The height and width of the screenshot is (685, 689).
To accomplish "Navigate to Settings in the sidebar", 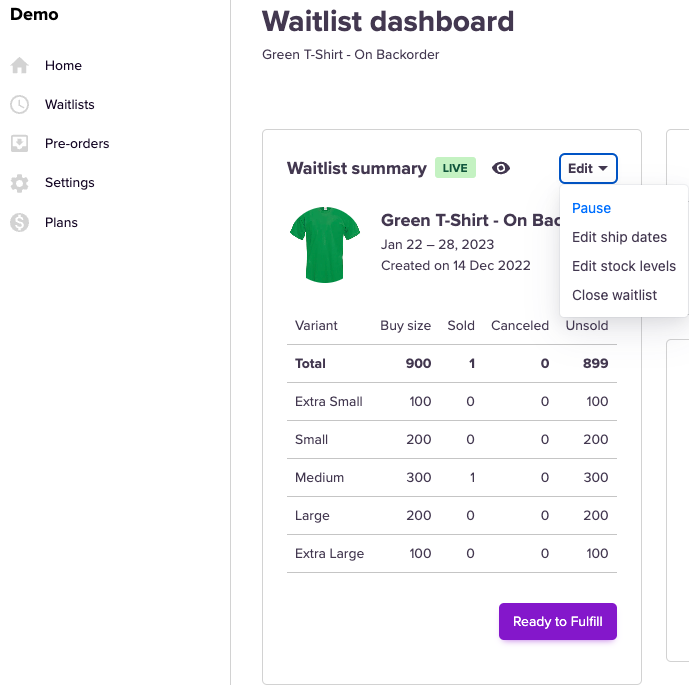I will [70, 183].
